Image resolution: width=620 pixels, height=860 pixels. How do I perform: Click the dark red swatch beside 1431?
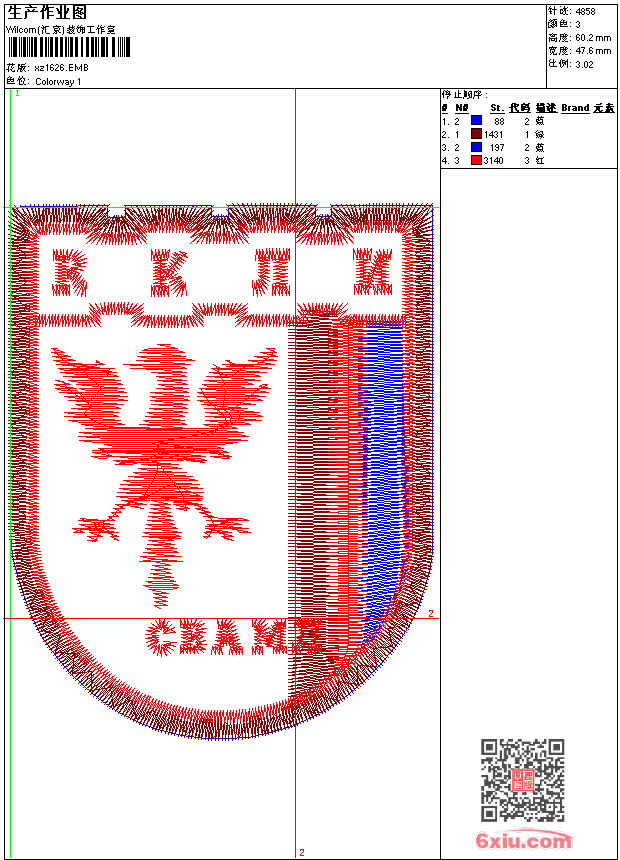click(x=476, y=134)
